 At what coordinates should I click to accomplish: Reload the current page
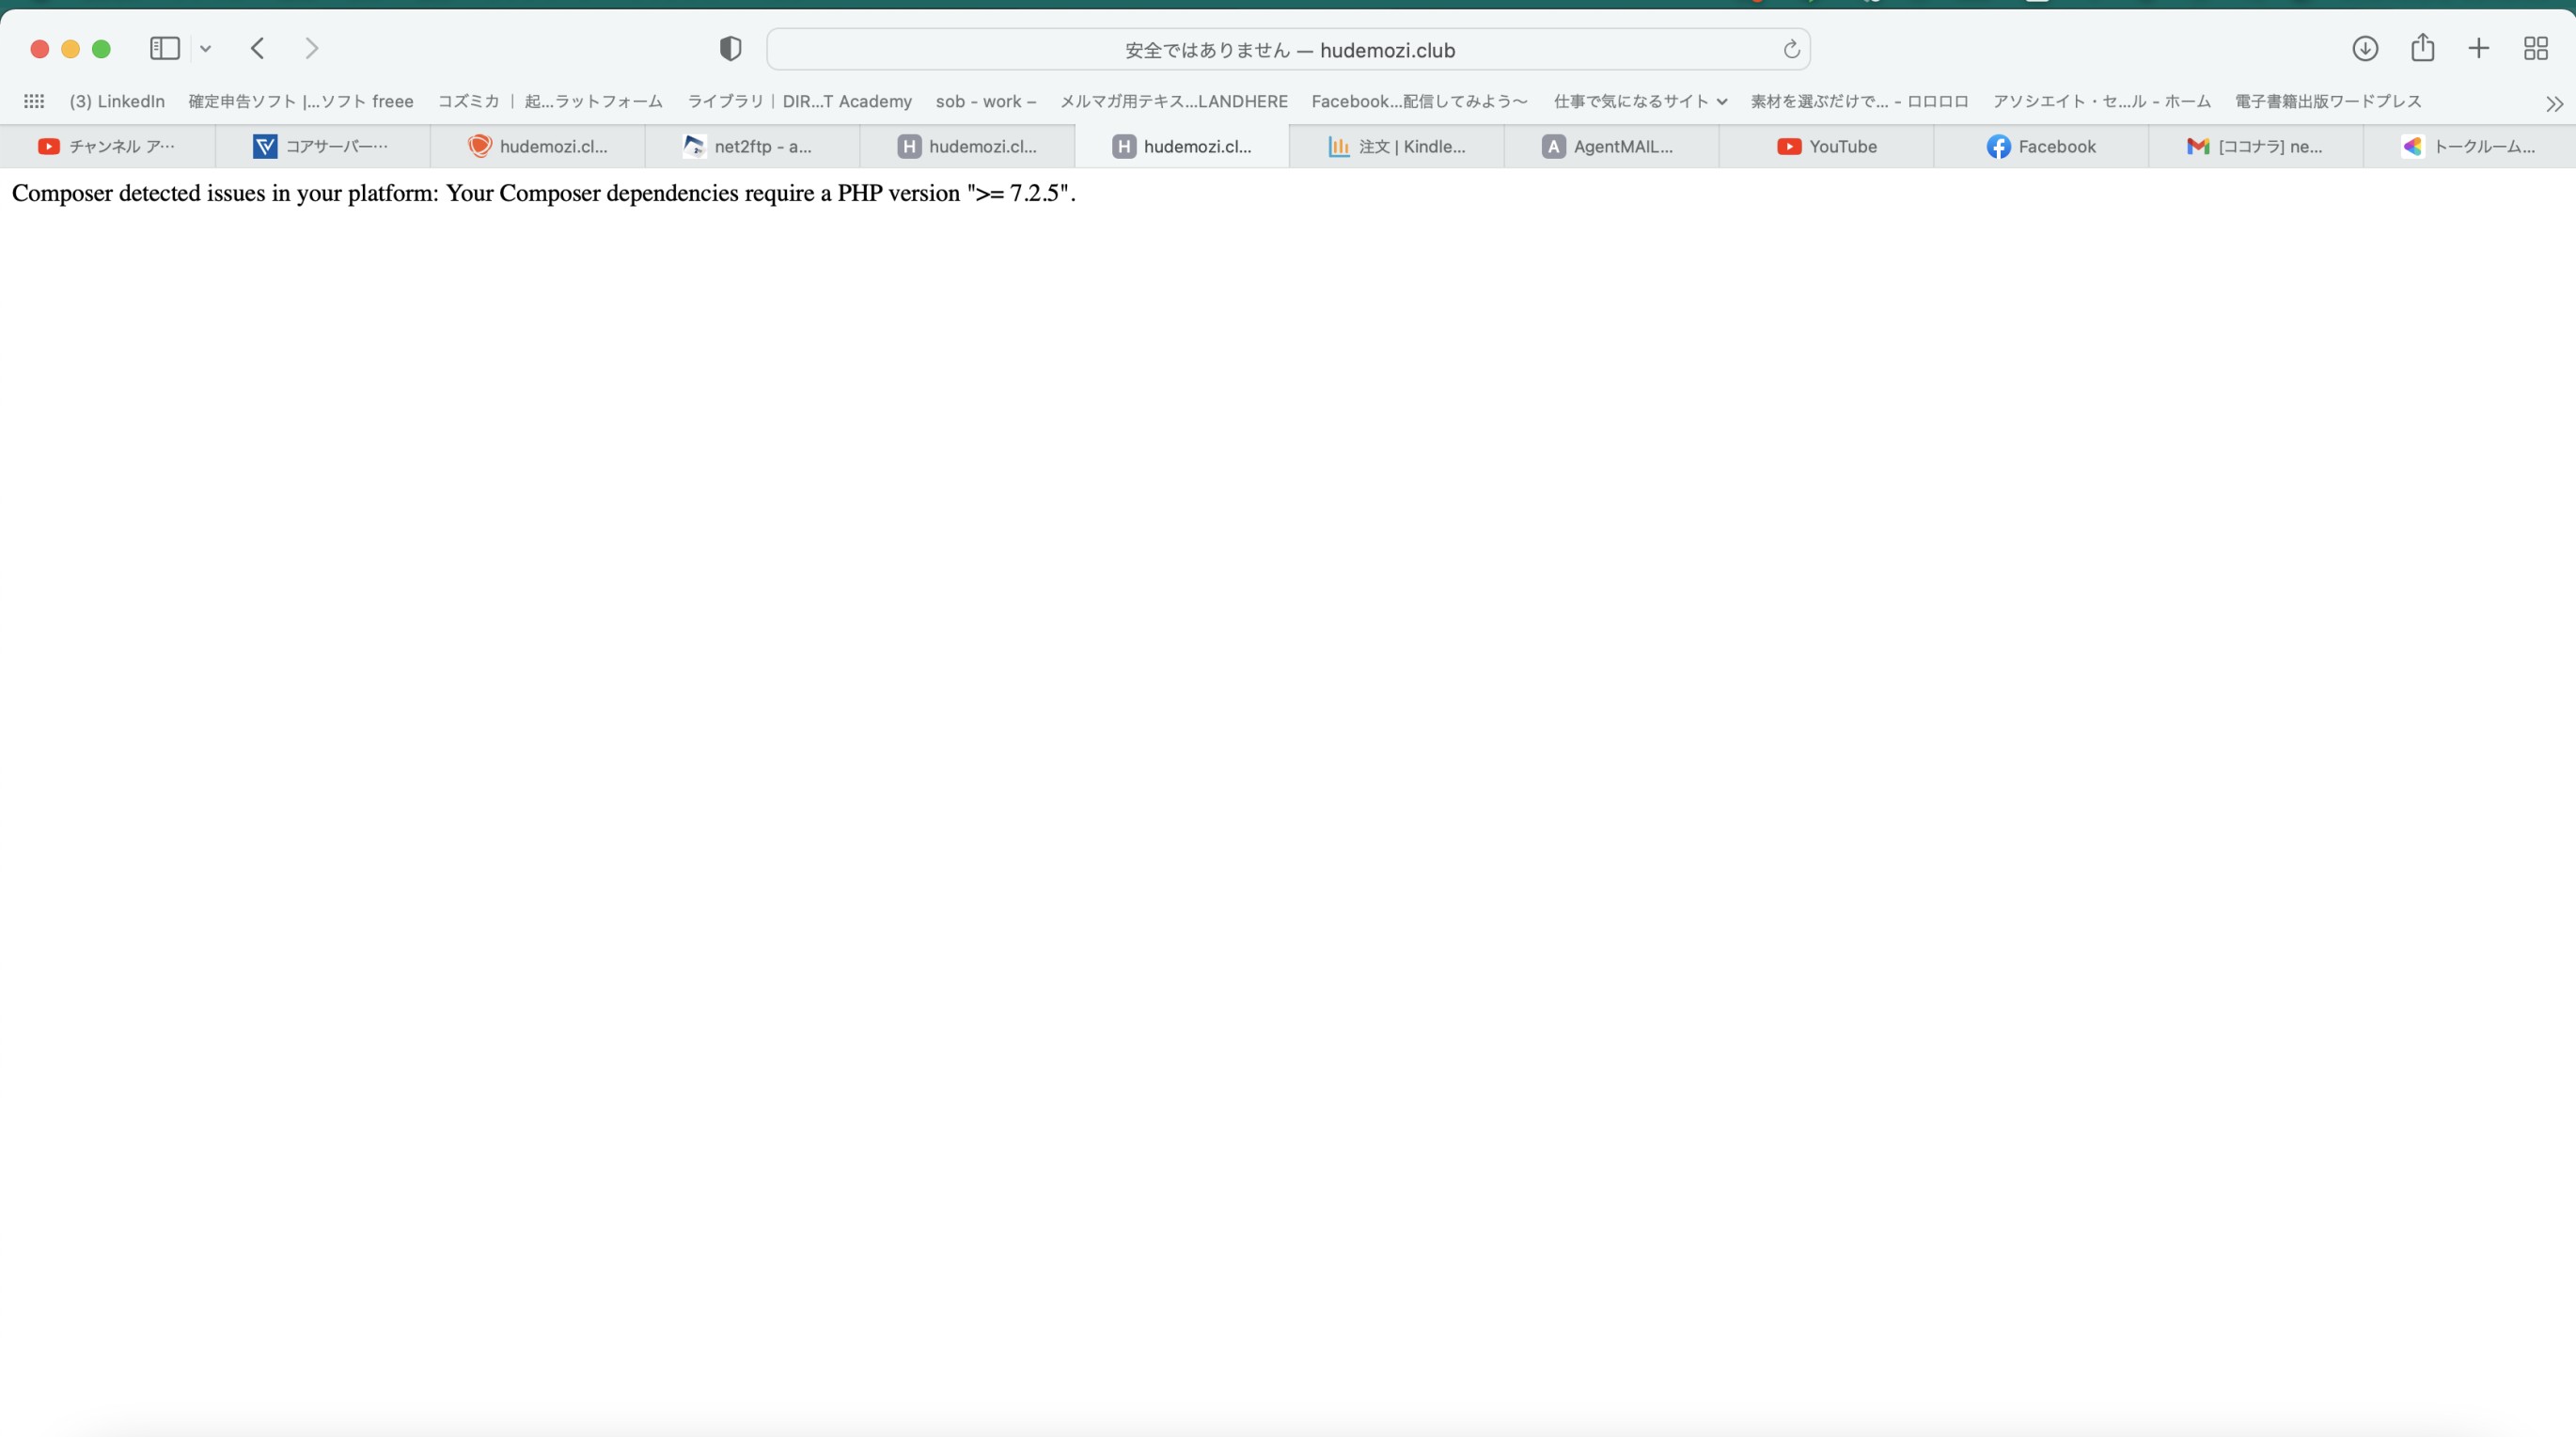(1791, 49)
